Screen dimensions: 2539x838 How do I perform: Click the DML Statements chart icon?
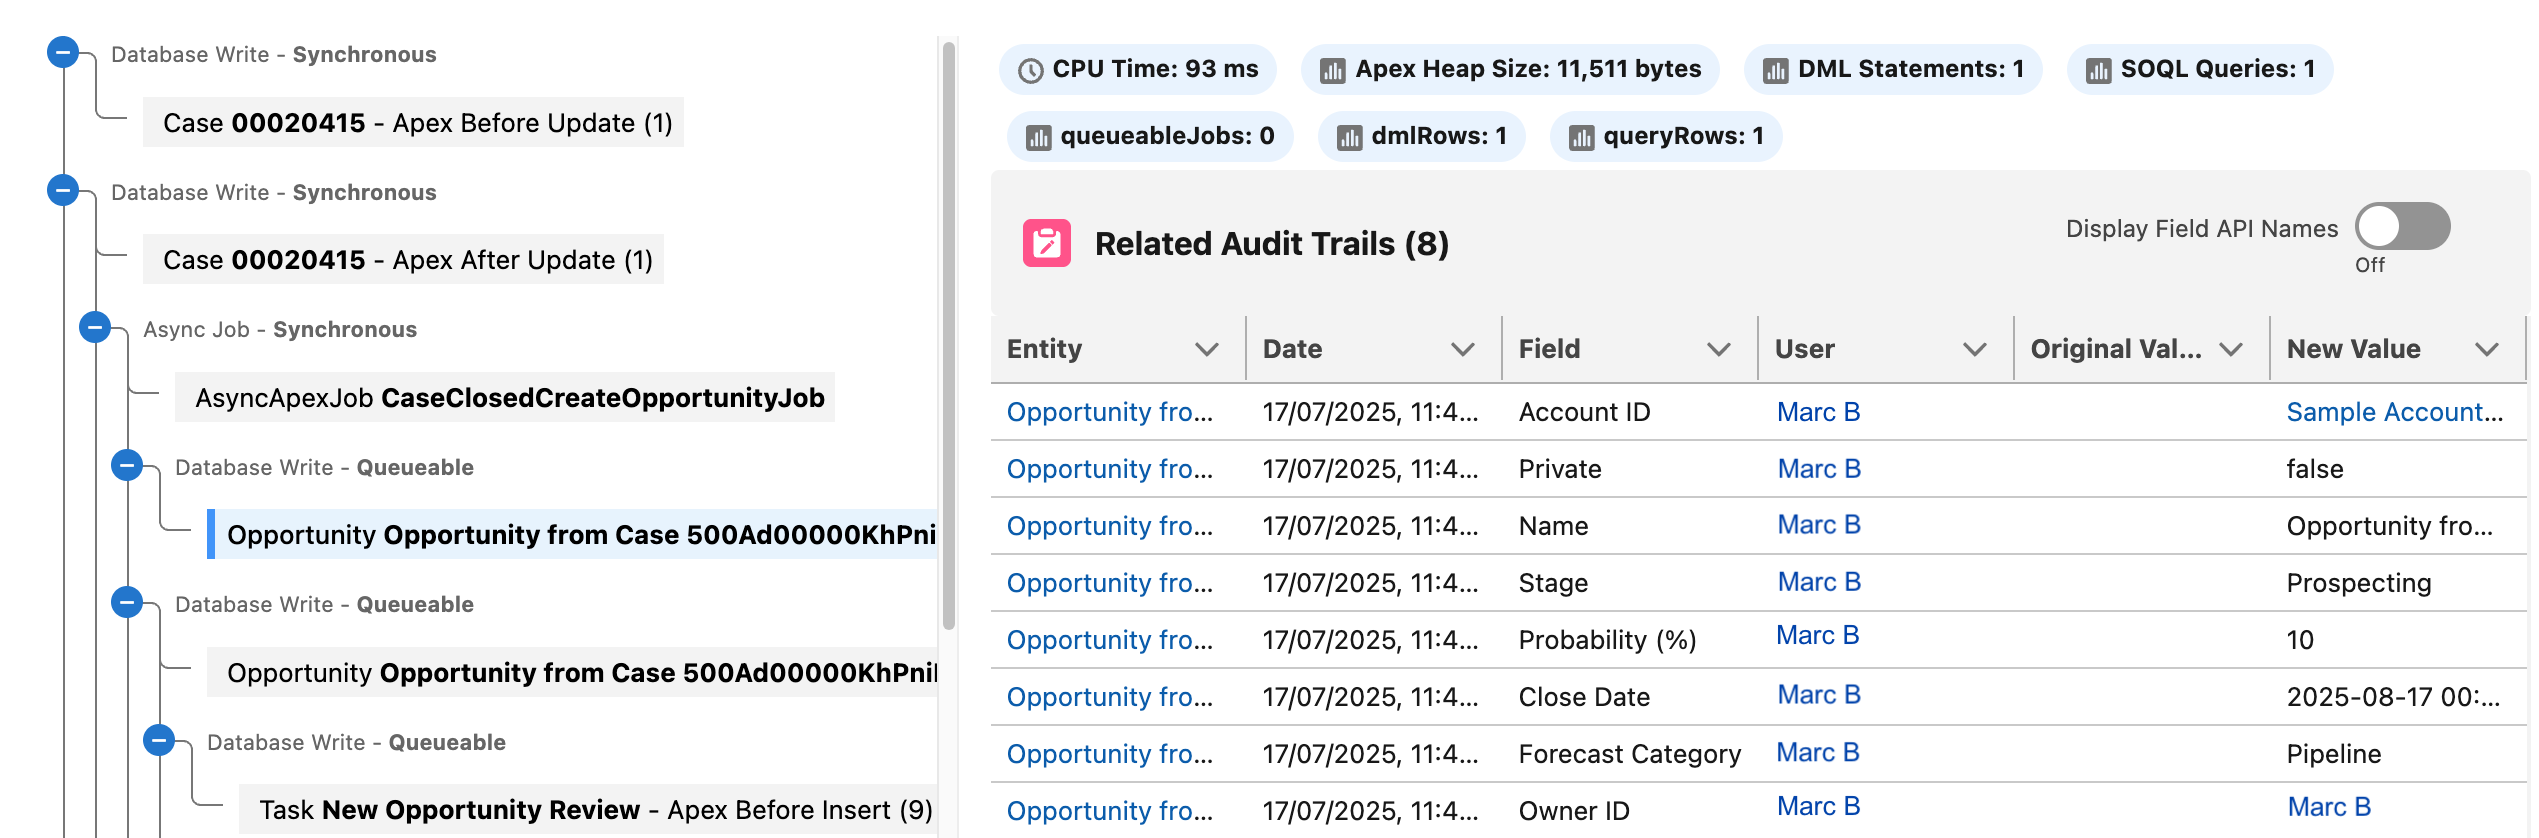[x=1775, y=70]
